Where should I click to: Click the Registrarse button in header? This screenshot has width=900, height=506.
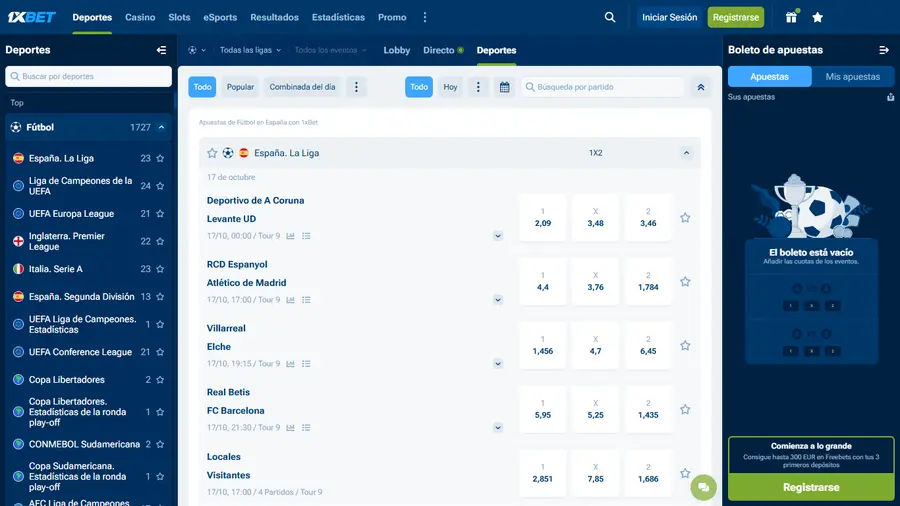pyautogui.click(x=735, y=17)
